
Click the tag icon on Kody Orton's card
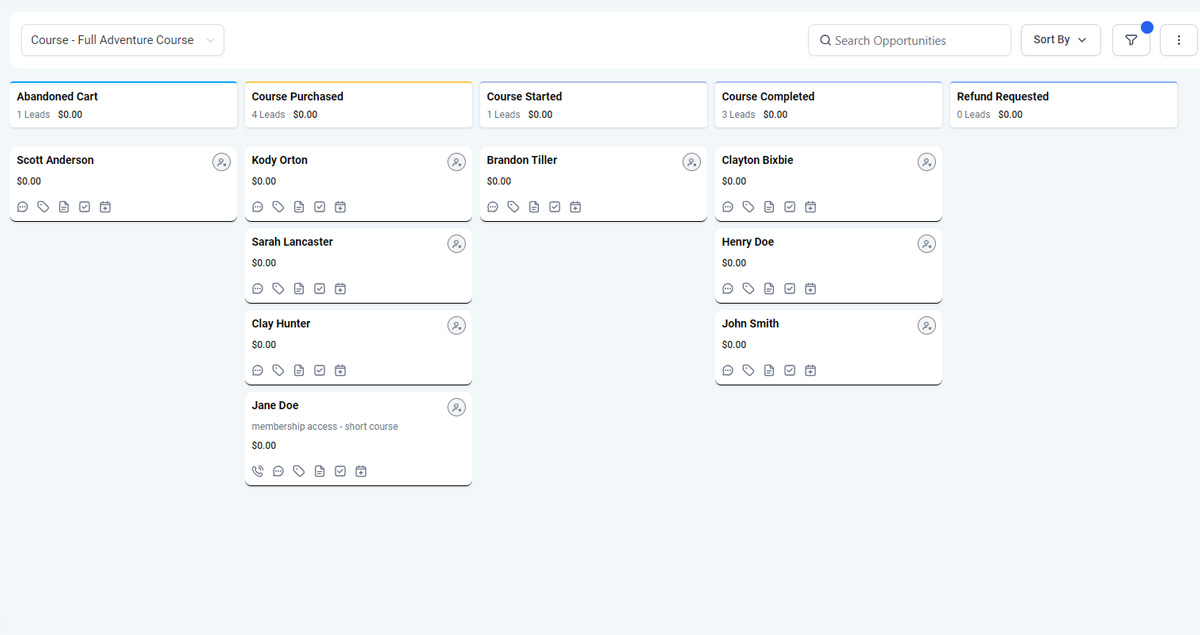click(278, 207)
